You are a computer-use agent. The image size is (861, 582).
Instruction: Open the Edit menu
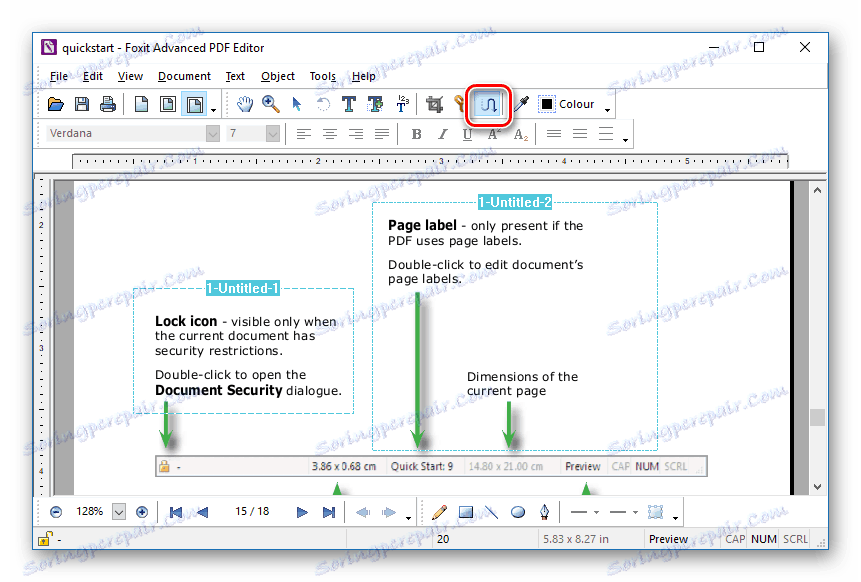(93, 76)
